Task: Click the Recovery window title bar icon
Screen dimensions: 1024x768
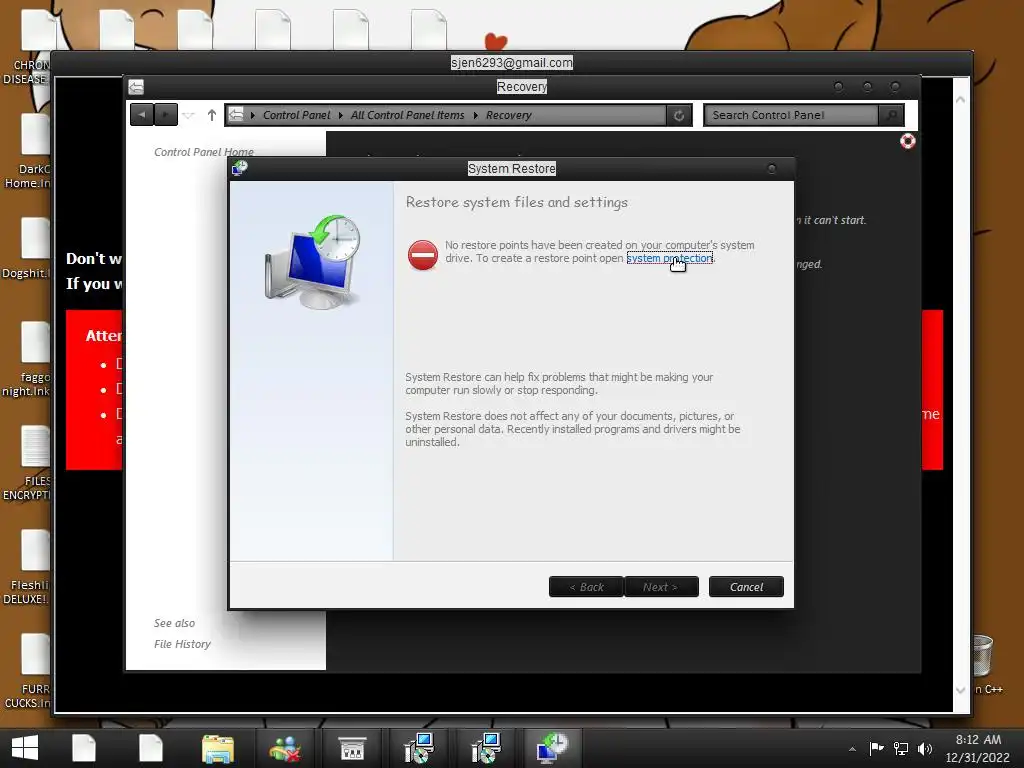Action: tap(136, 87)
